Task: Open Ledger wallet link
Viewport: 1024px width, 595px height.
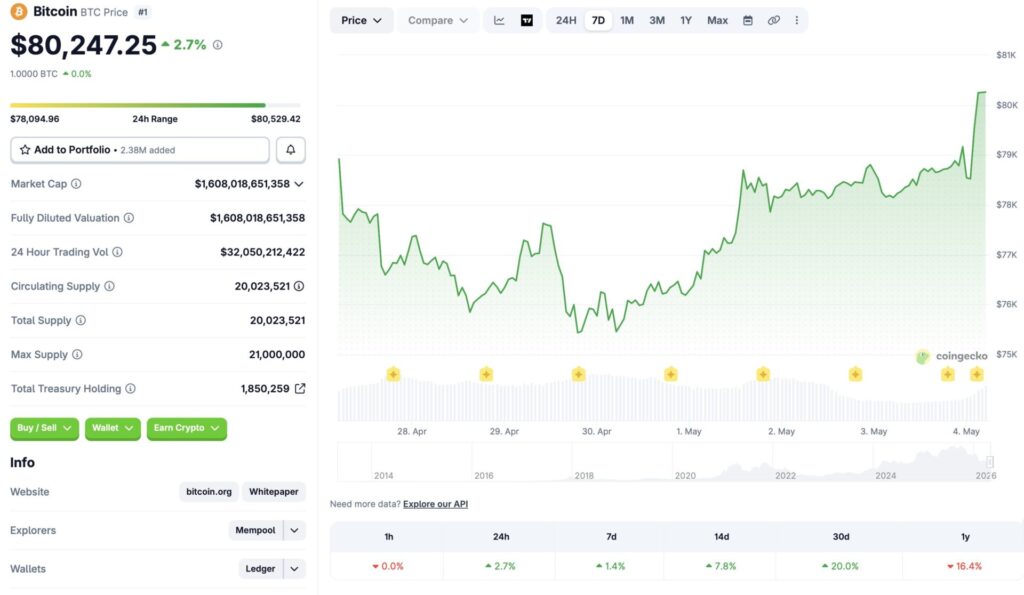Action: click(x=260, y=569)
